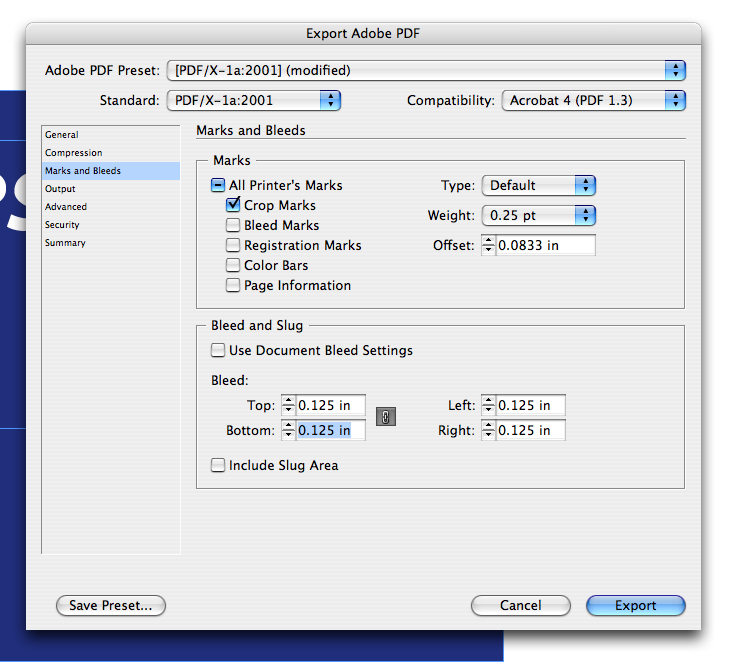Check Include Slug Area option
734x668 pixels.
[x=218, y=465]
